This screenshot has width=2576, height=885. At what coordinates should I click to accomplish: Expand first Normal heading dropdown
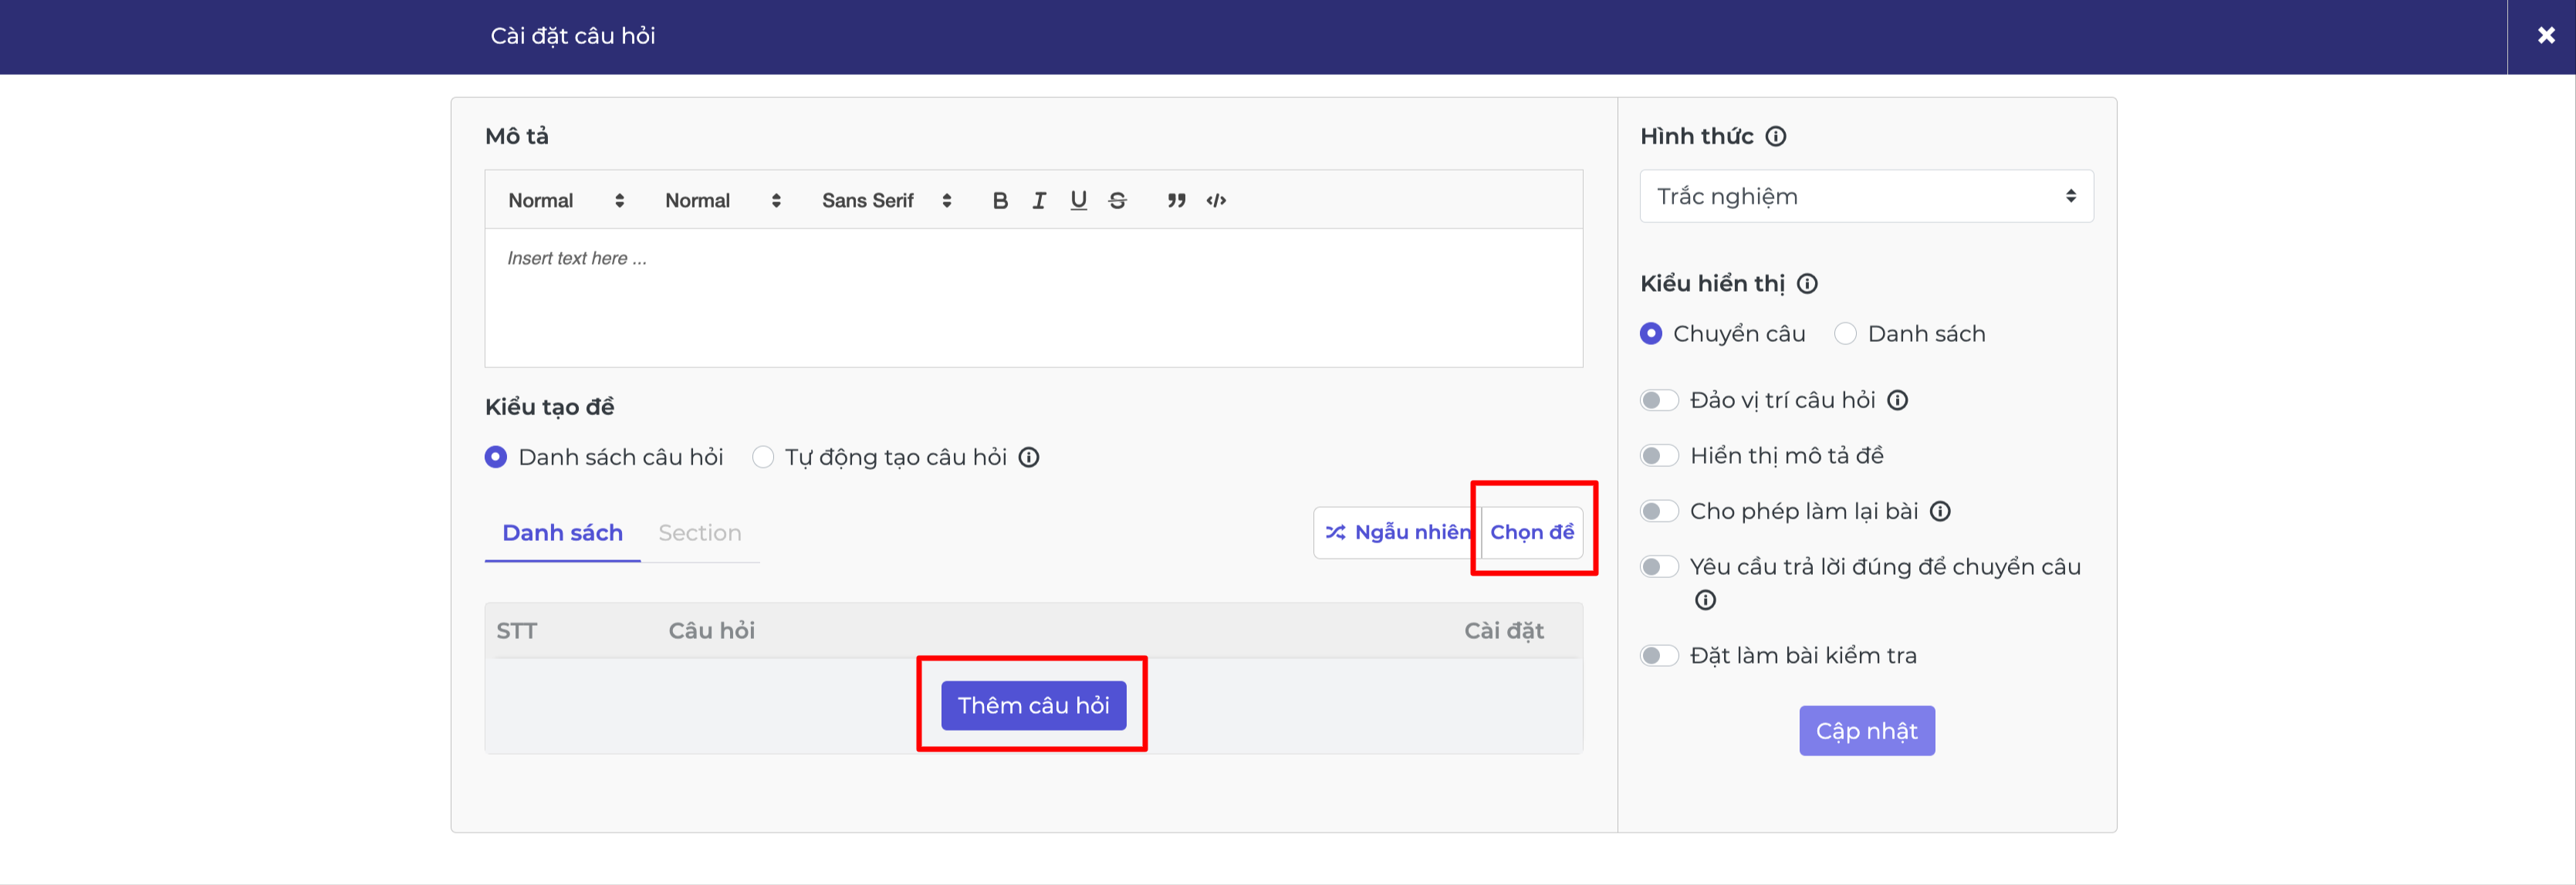tap(566, 201)
